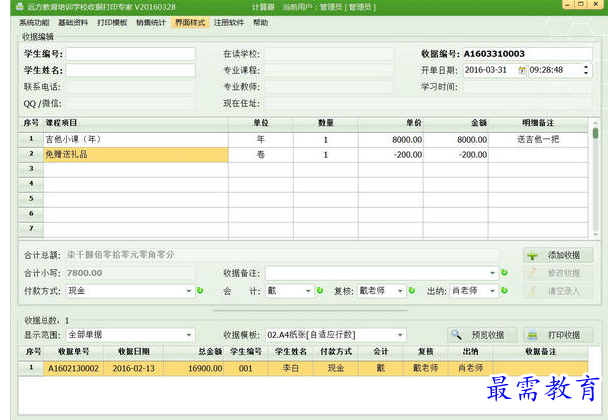Screen dimensions: 608x420
Task: Open the 注册软件 menu
Action: click(x=229, y=22)
